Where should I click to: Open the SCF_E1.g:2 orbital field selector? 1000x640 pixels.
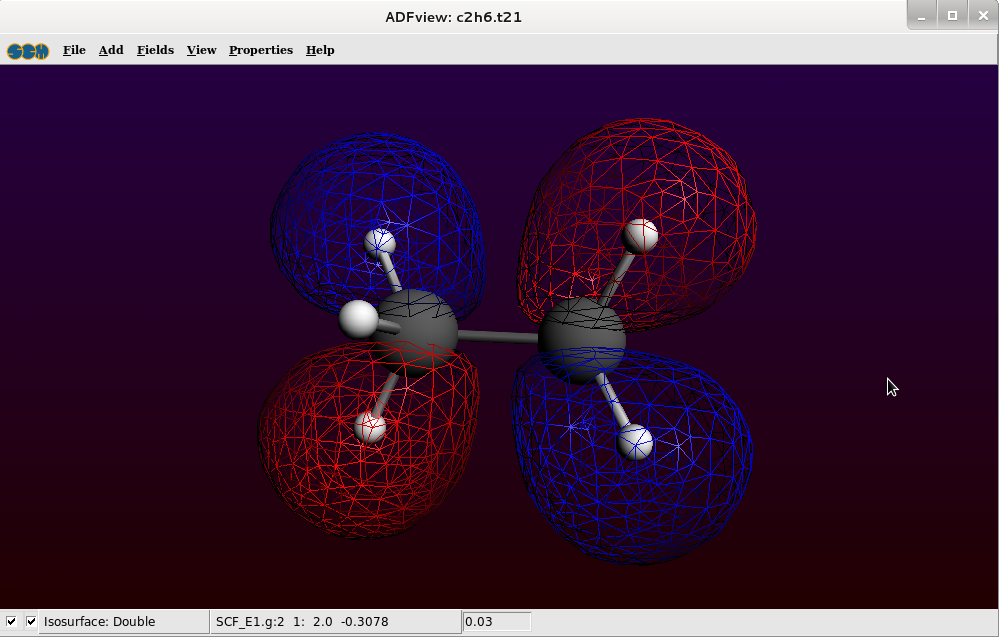[x=333, y=622]
